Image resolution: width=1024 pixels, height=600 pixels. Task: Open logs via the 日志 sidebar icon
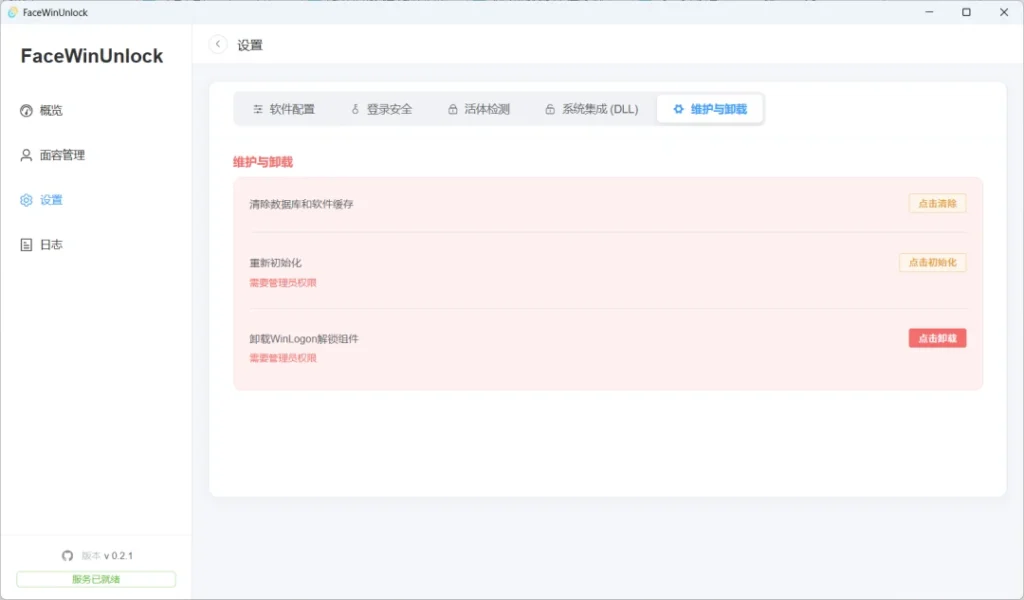pos(24,244)
